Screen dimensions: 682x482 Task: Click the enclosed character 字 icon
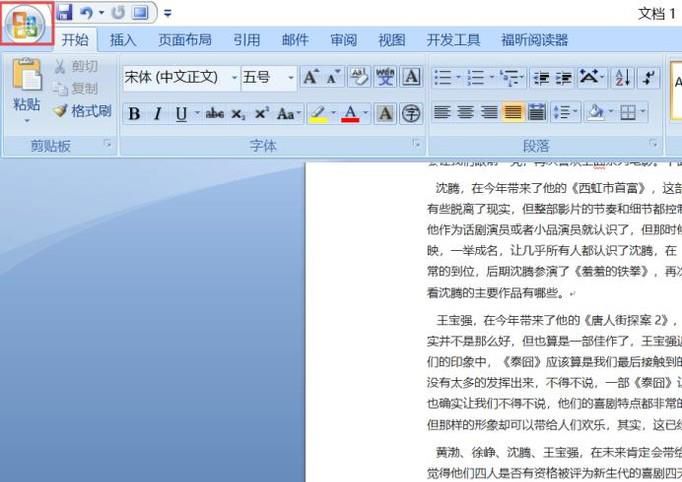[x=411, y=114]
